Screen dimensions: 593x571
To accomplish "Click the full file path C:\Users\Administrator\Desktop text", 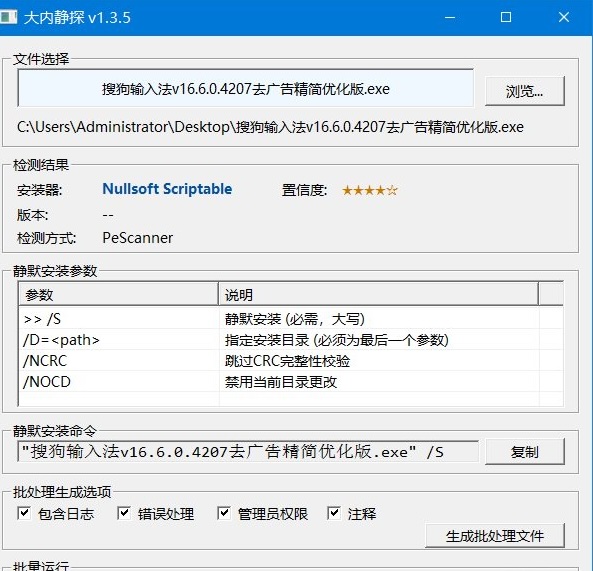I will pyautogui.click(x=270, y=127).
